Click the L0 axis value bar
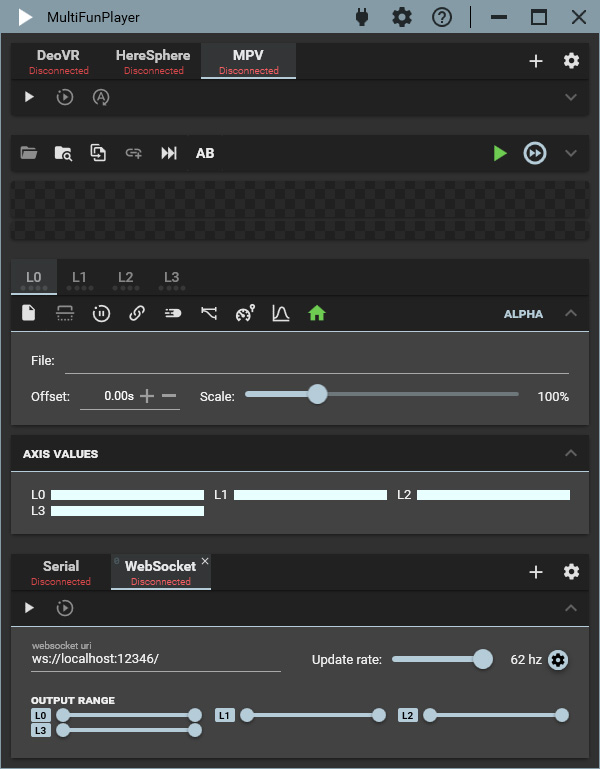This screenshot has height=769, width=600. (x=128, y=495)
